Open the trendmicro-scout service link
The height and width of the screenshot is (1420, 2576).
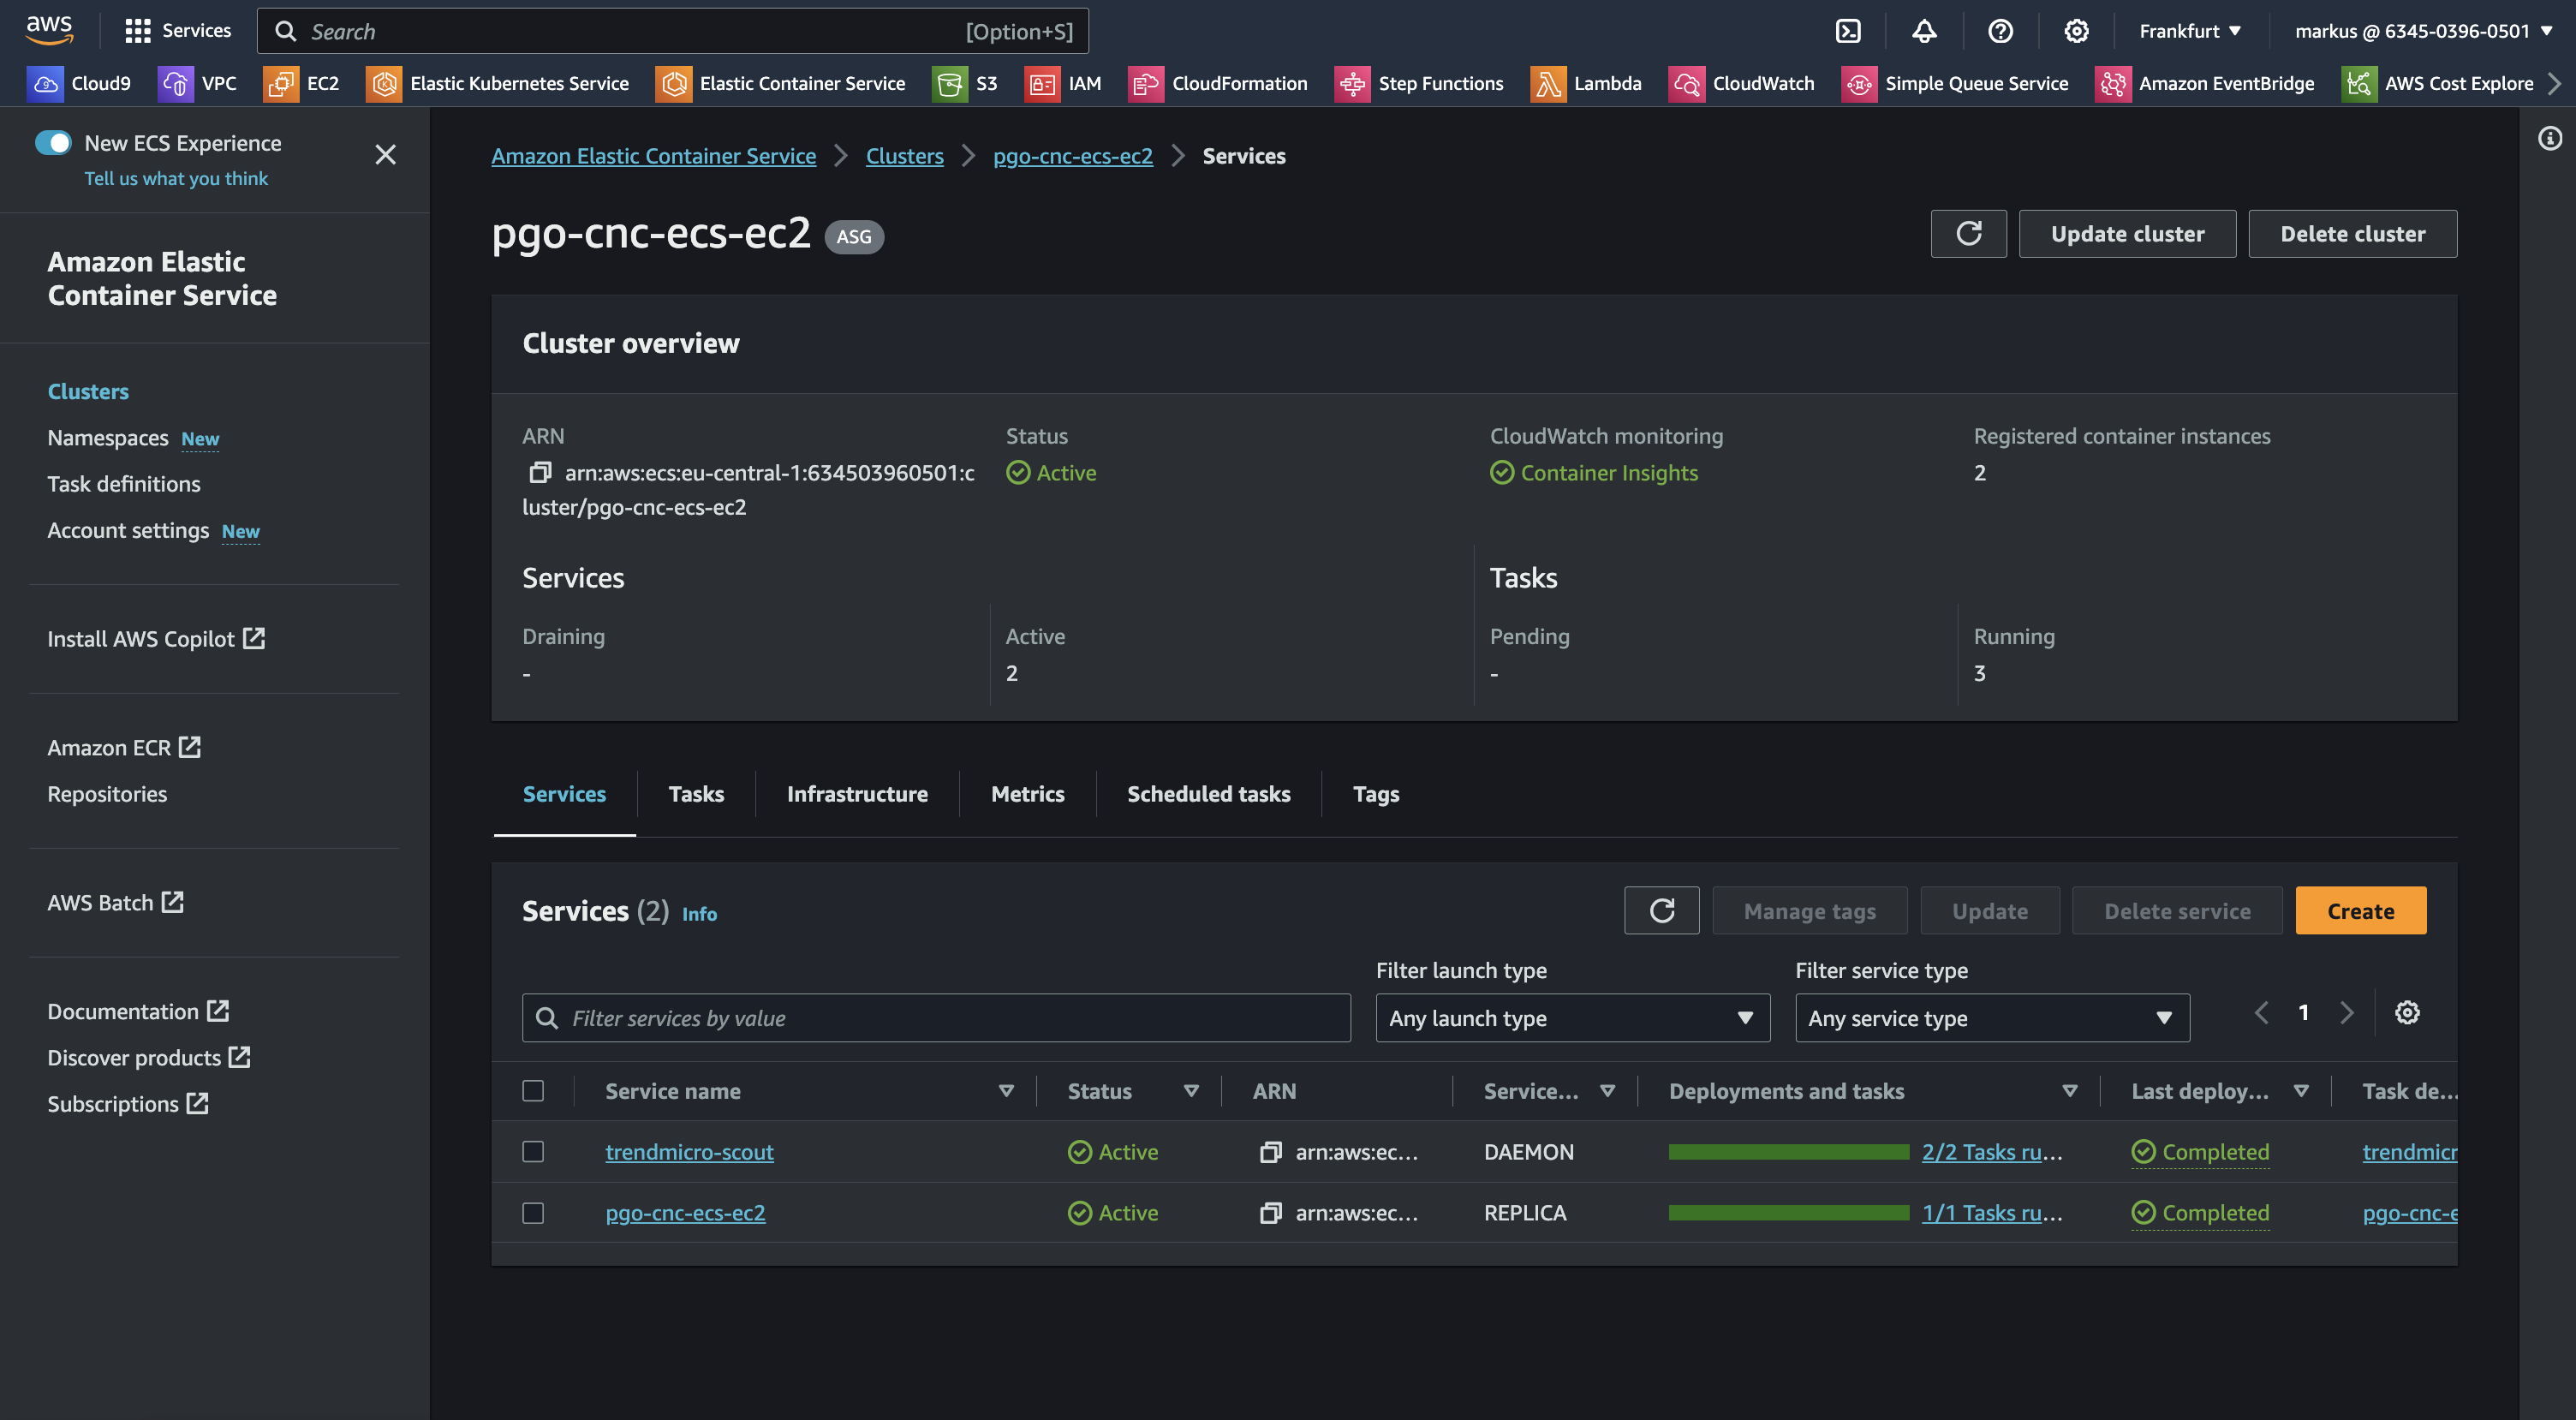coord(689,1152)
